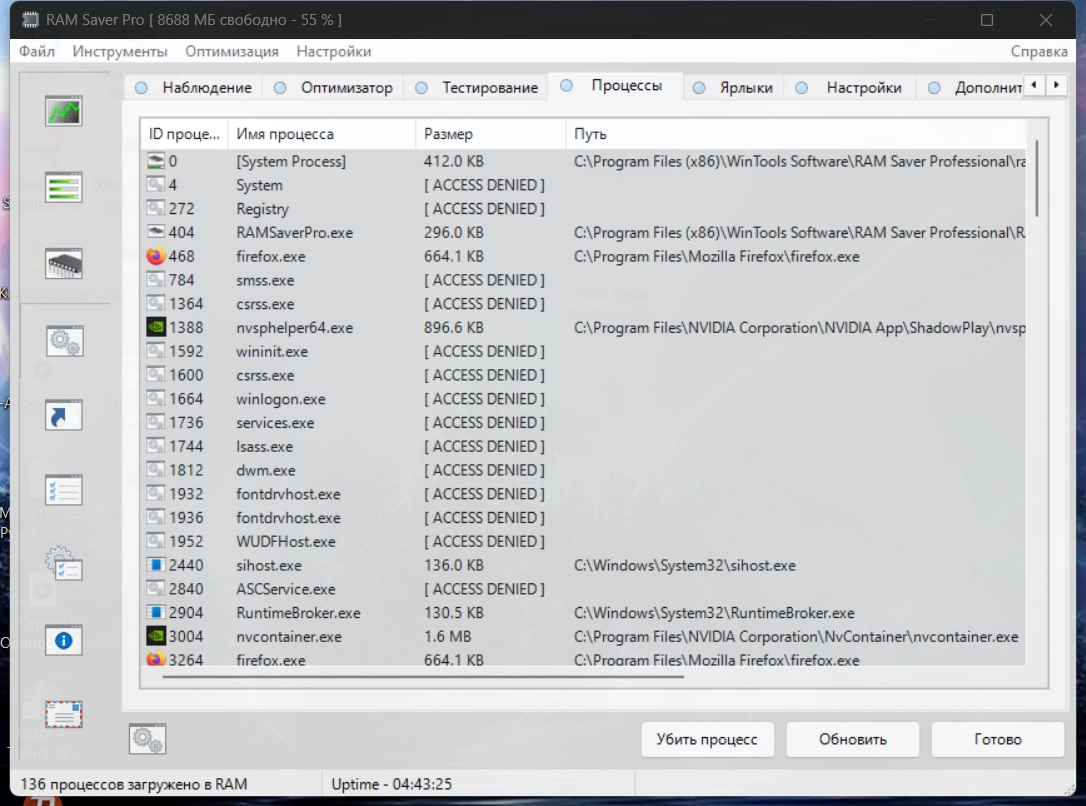Click icon of dwm.exe row
Image resolution: width=1086 pixels, height=806 pixels.
(156, 470)
